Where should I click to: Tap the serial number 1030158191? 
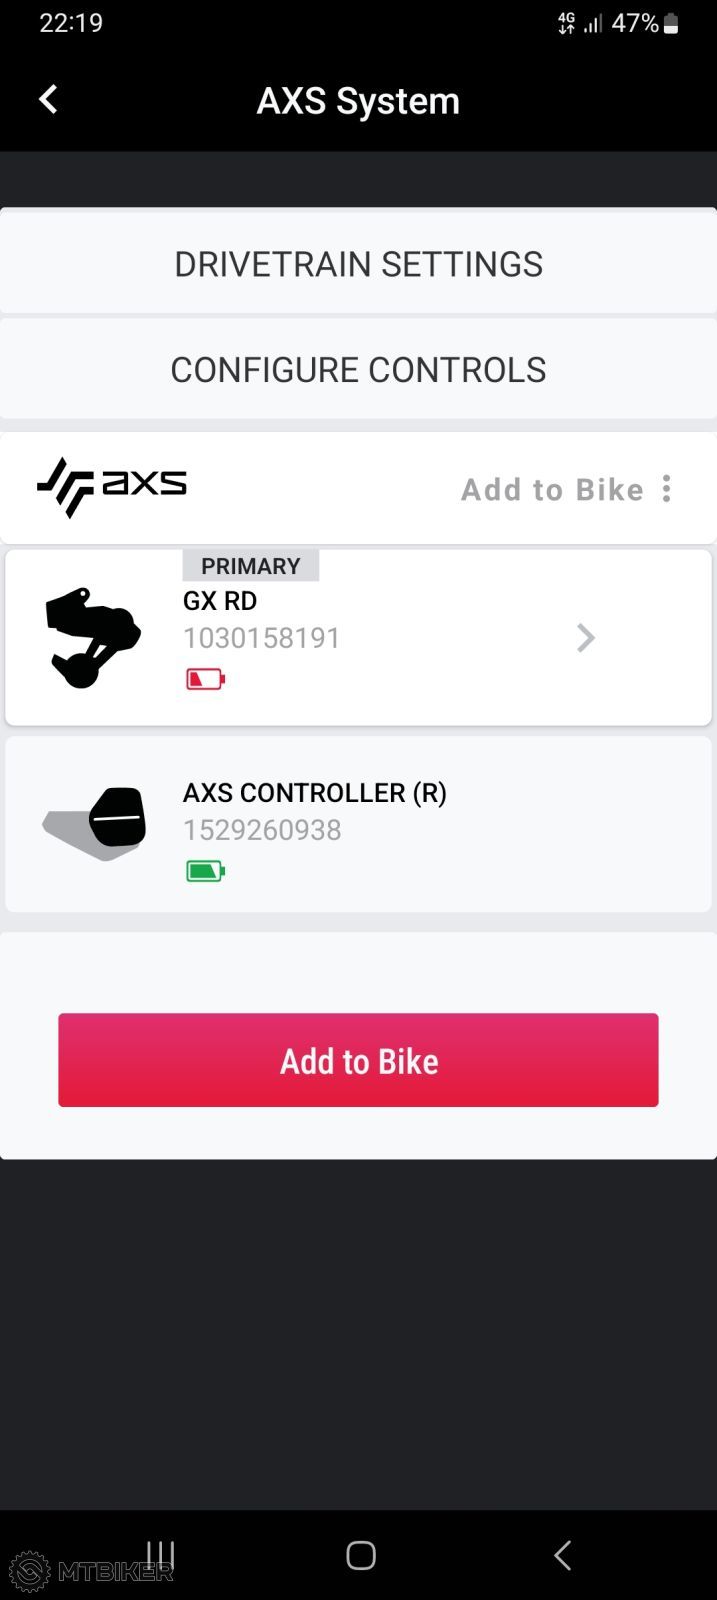coord(261,637)
